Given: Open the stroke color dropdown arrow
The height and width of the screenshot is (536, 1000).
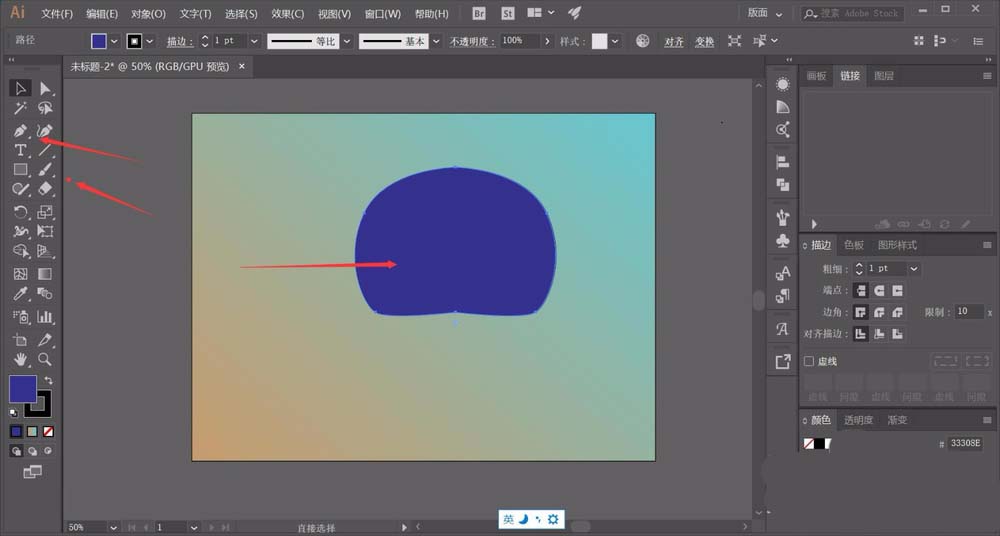Looking at the screenshot, I should point(150,41).
